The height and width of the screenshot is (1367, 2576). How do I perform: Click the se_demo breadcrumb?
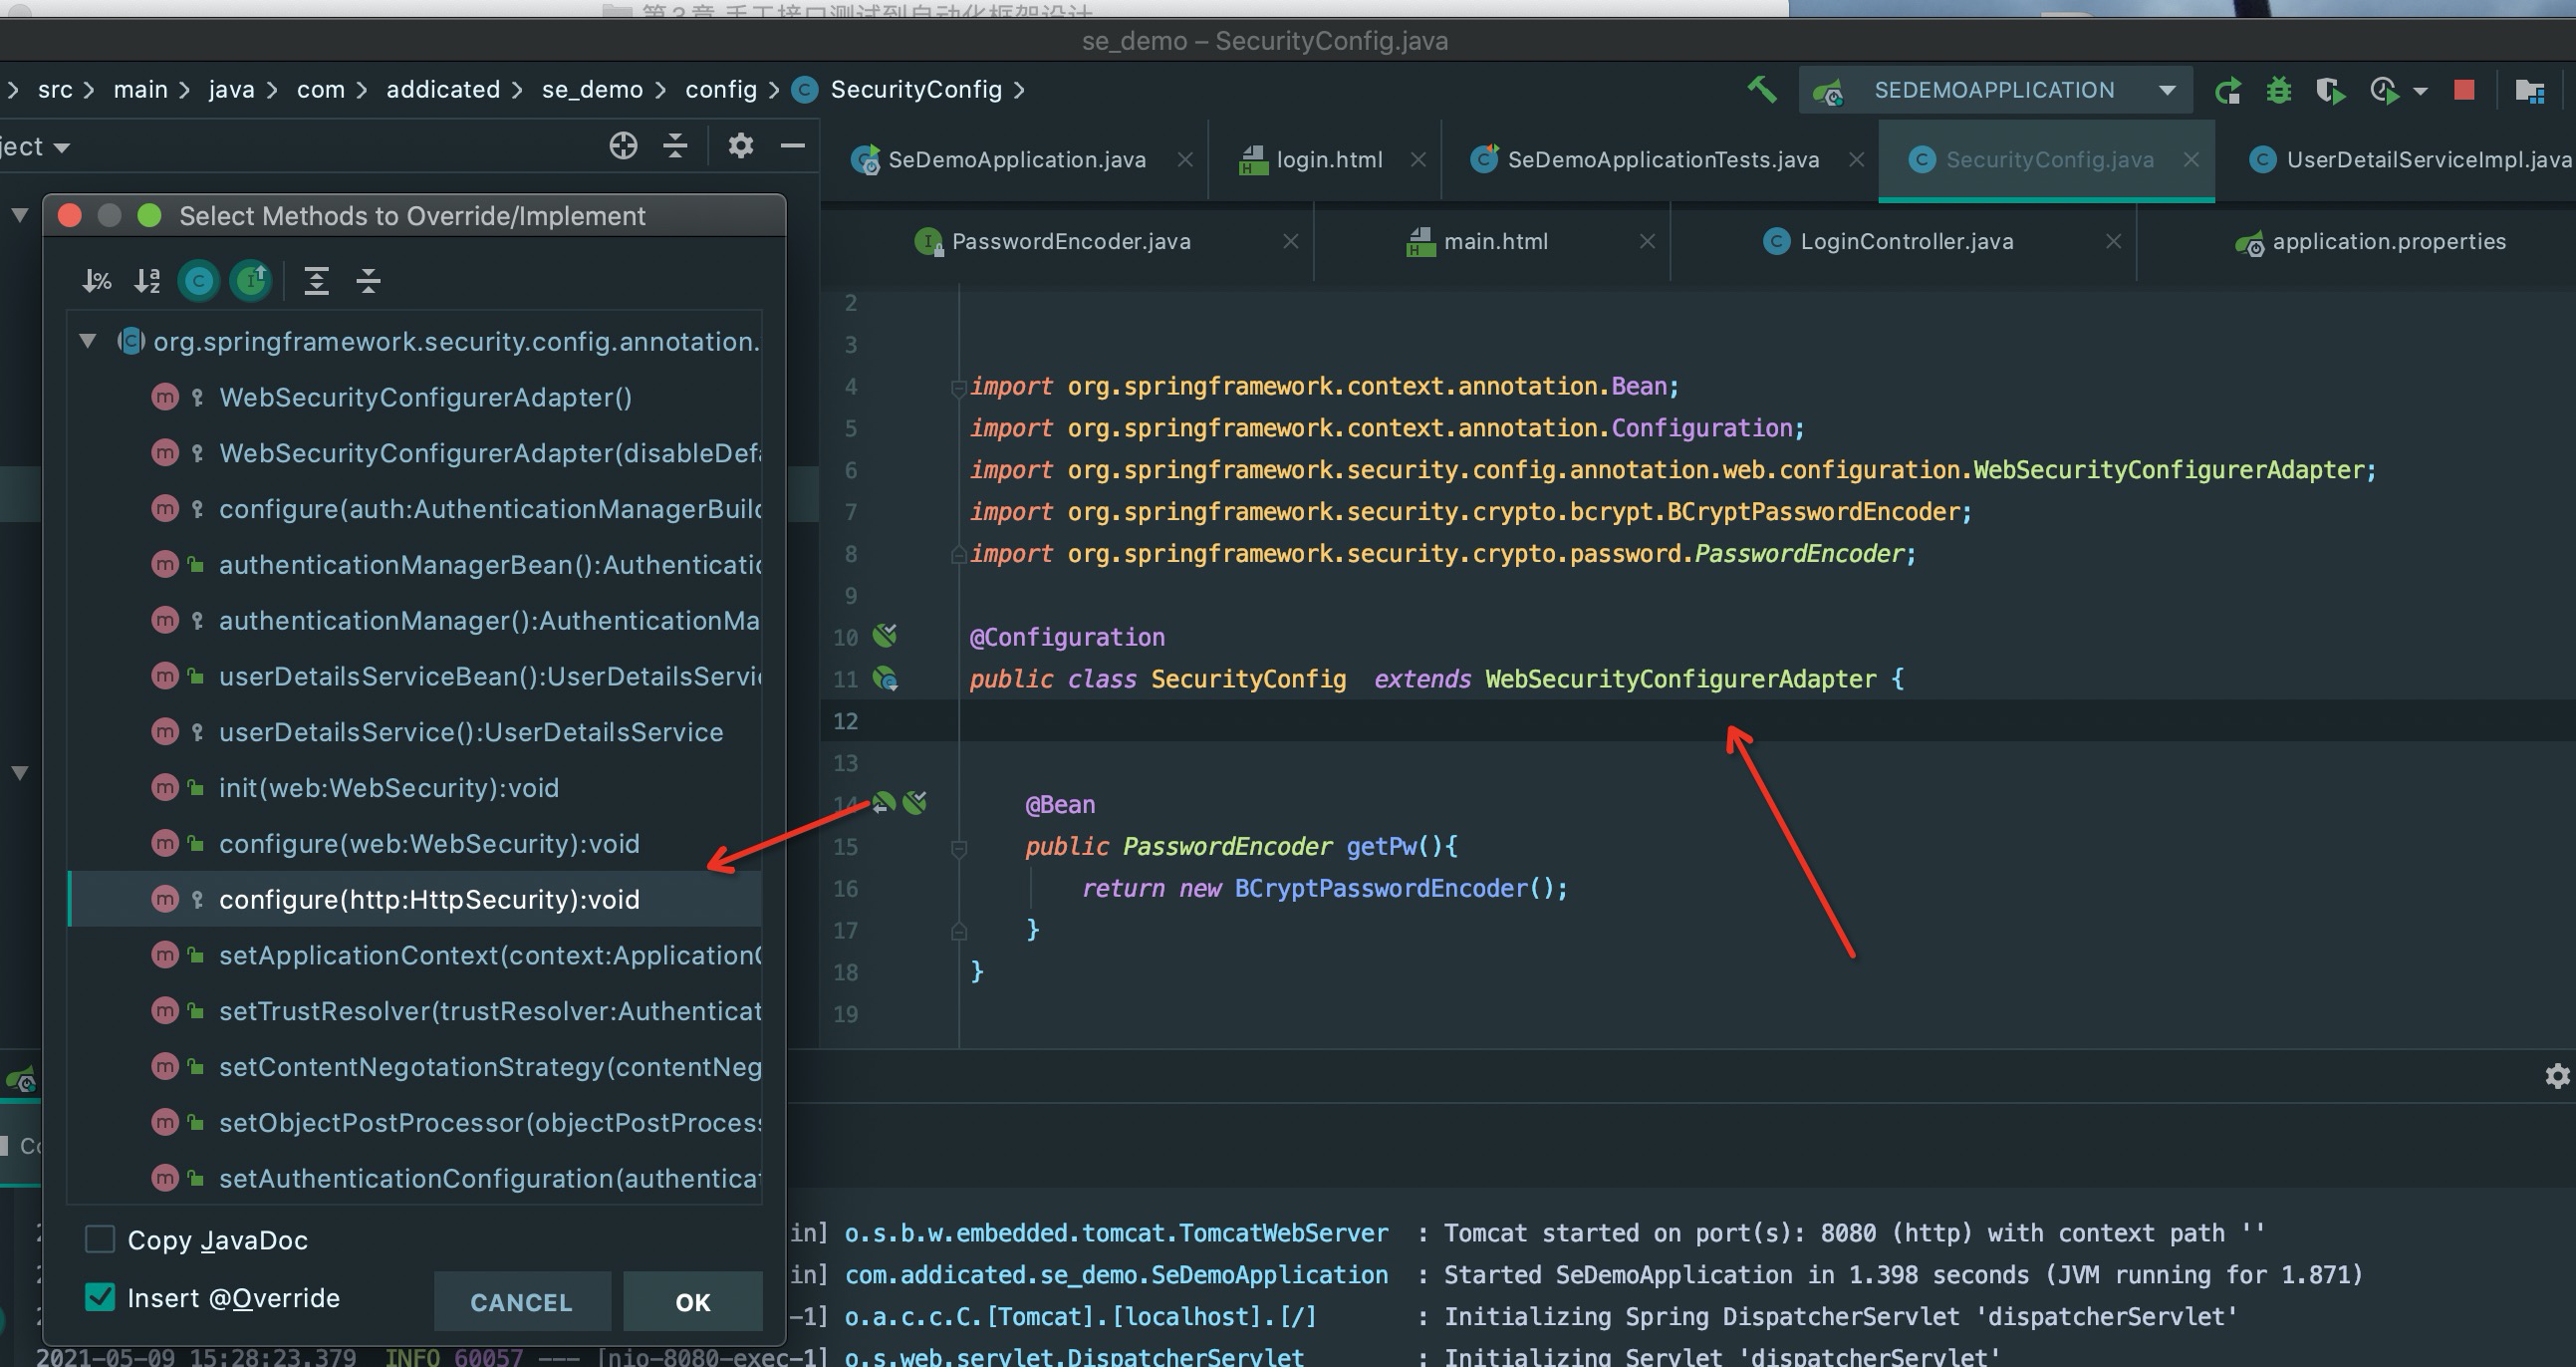point(592,90)
